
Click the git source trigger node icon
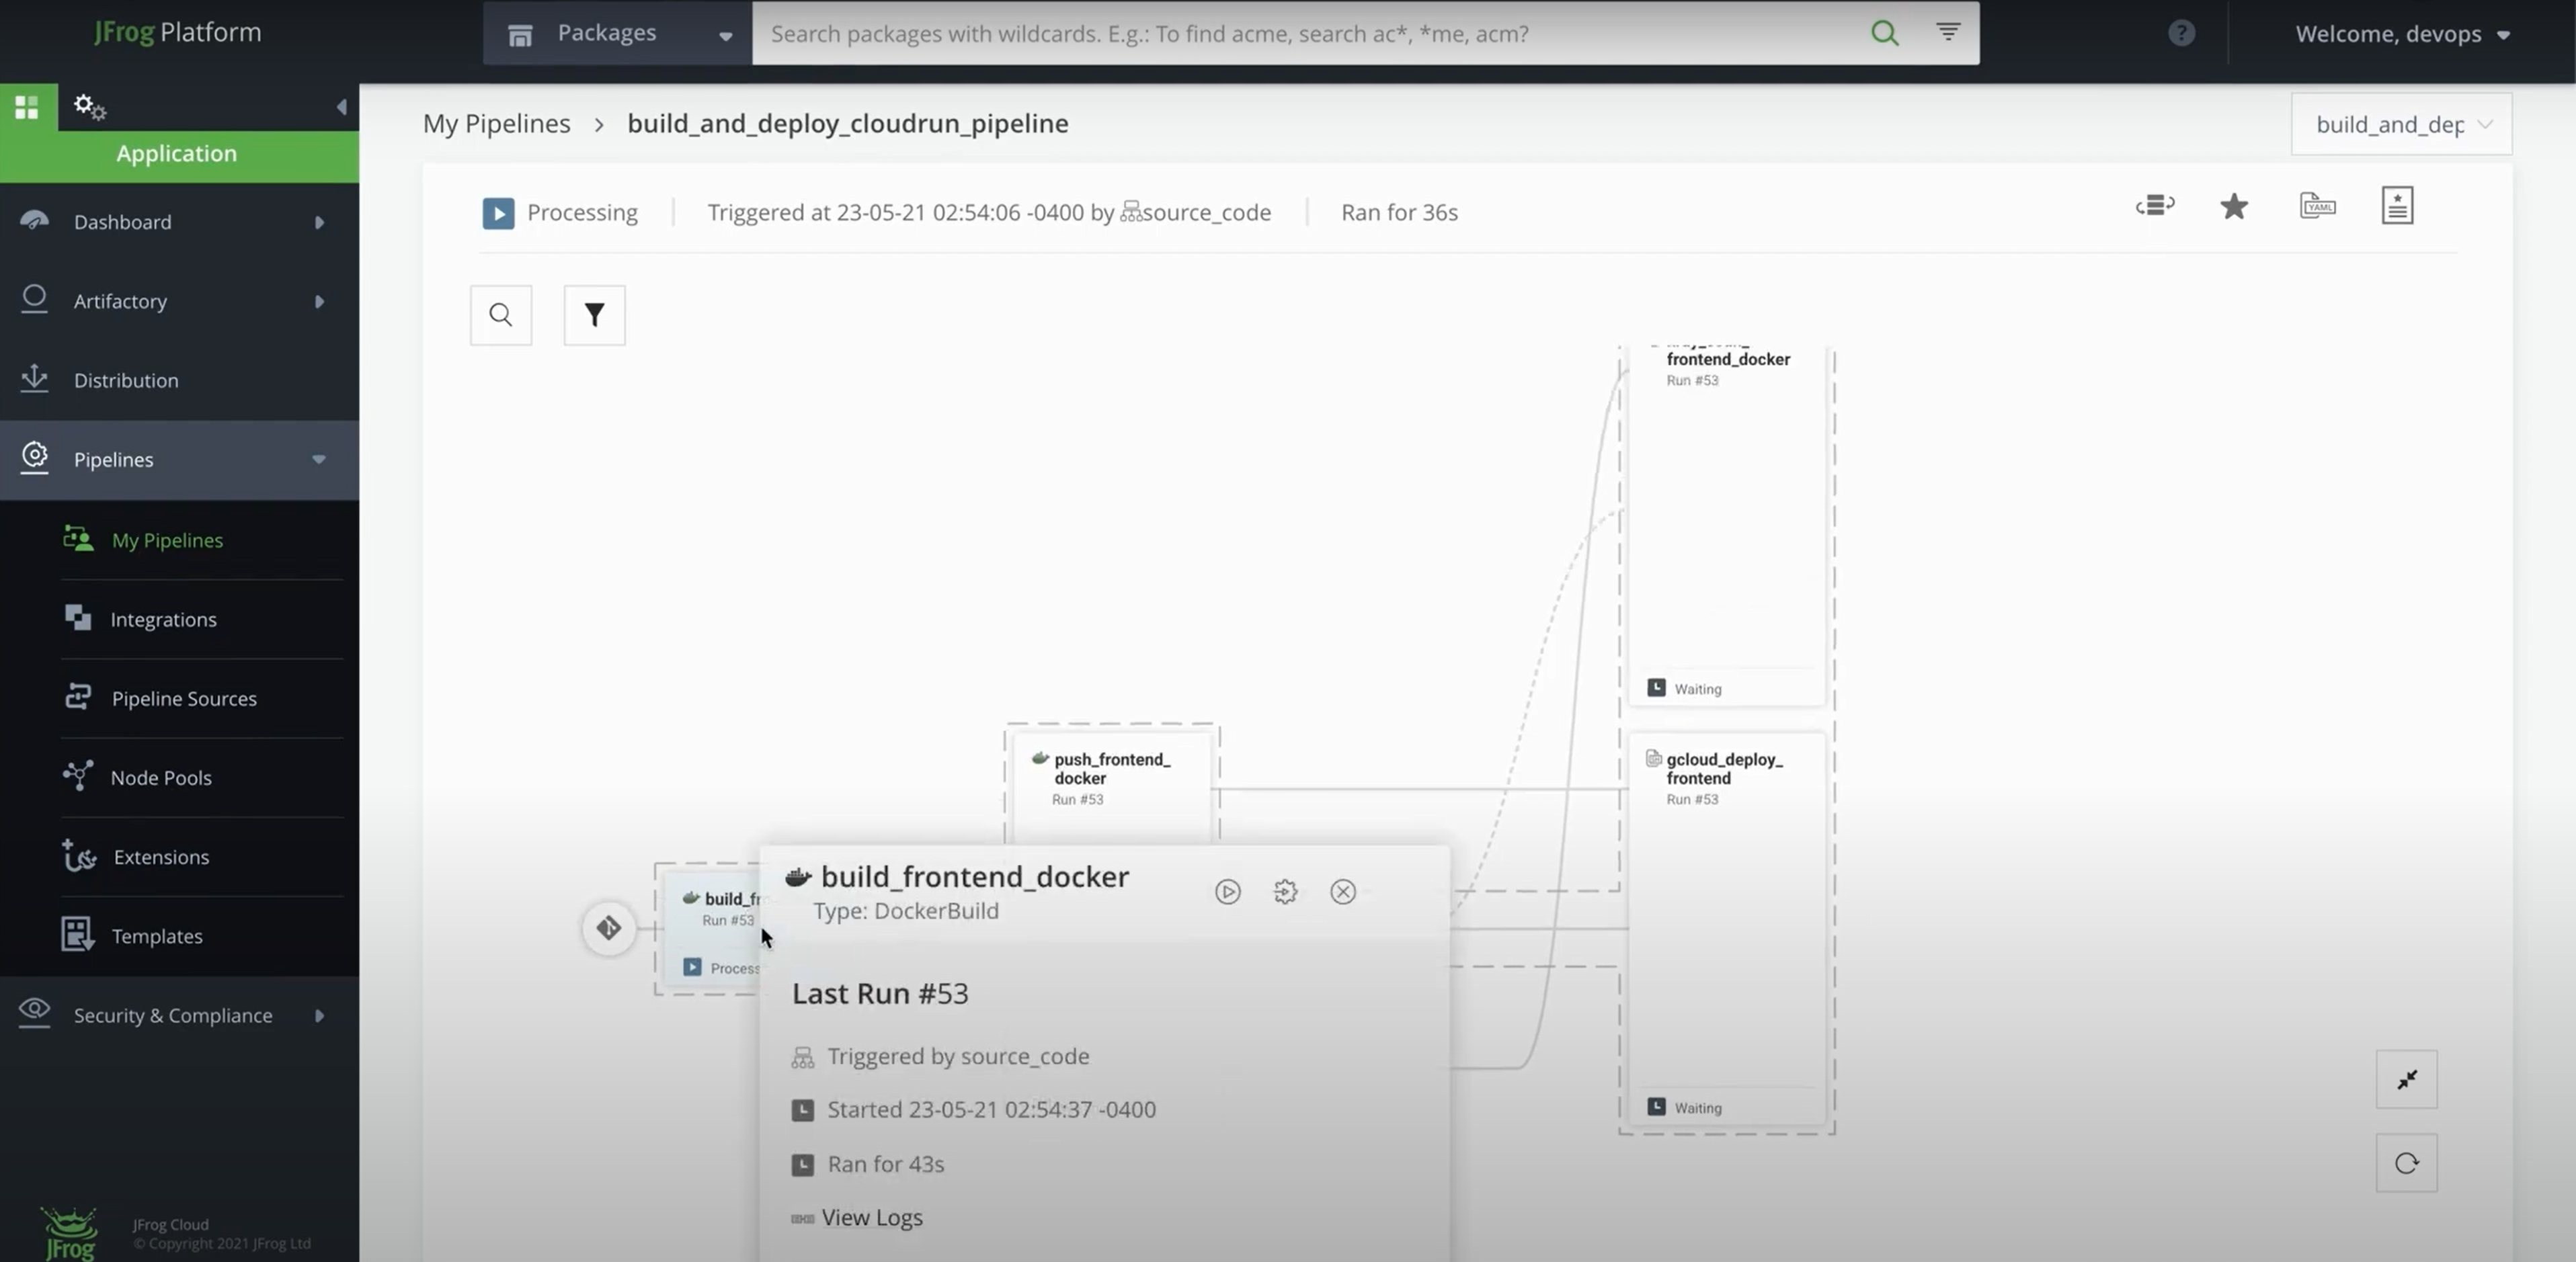(609, 928)
